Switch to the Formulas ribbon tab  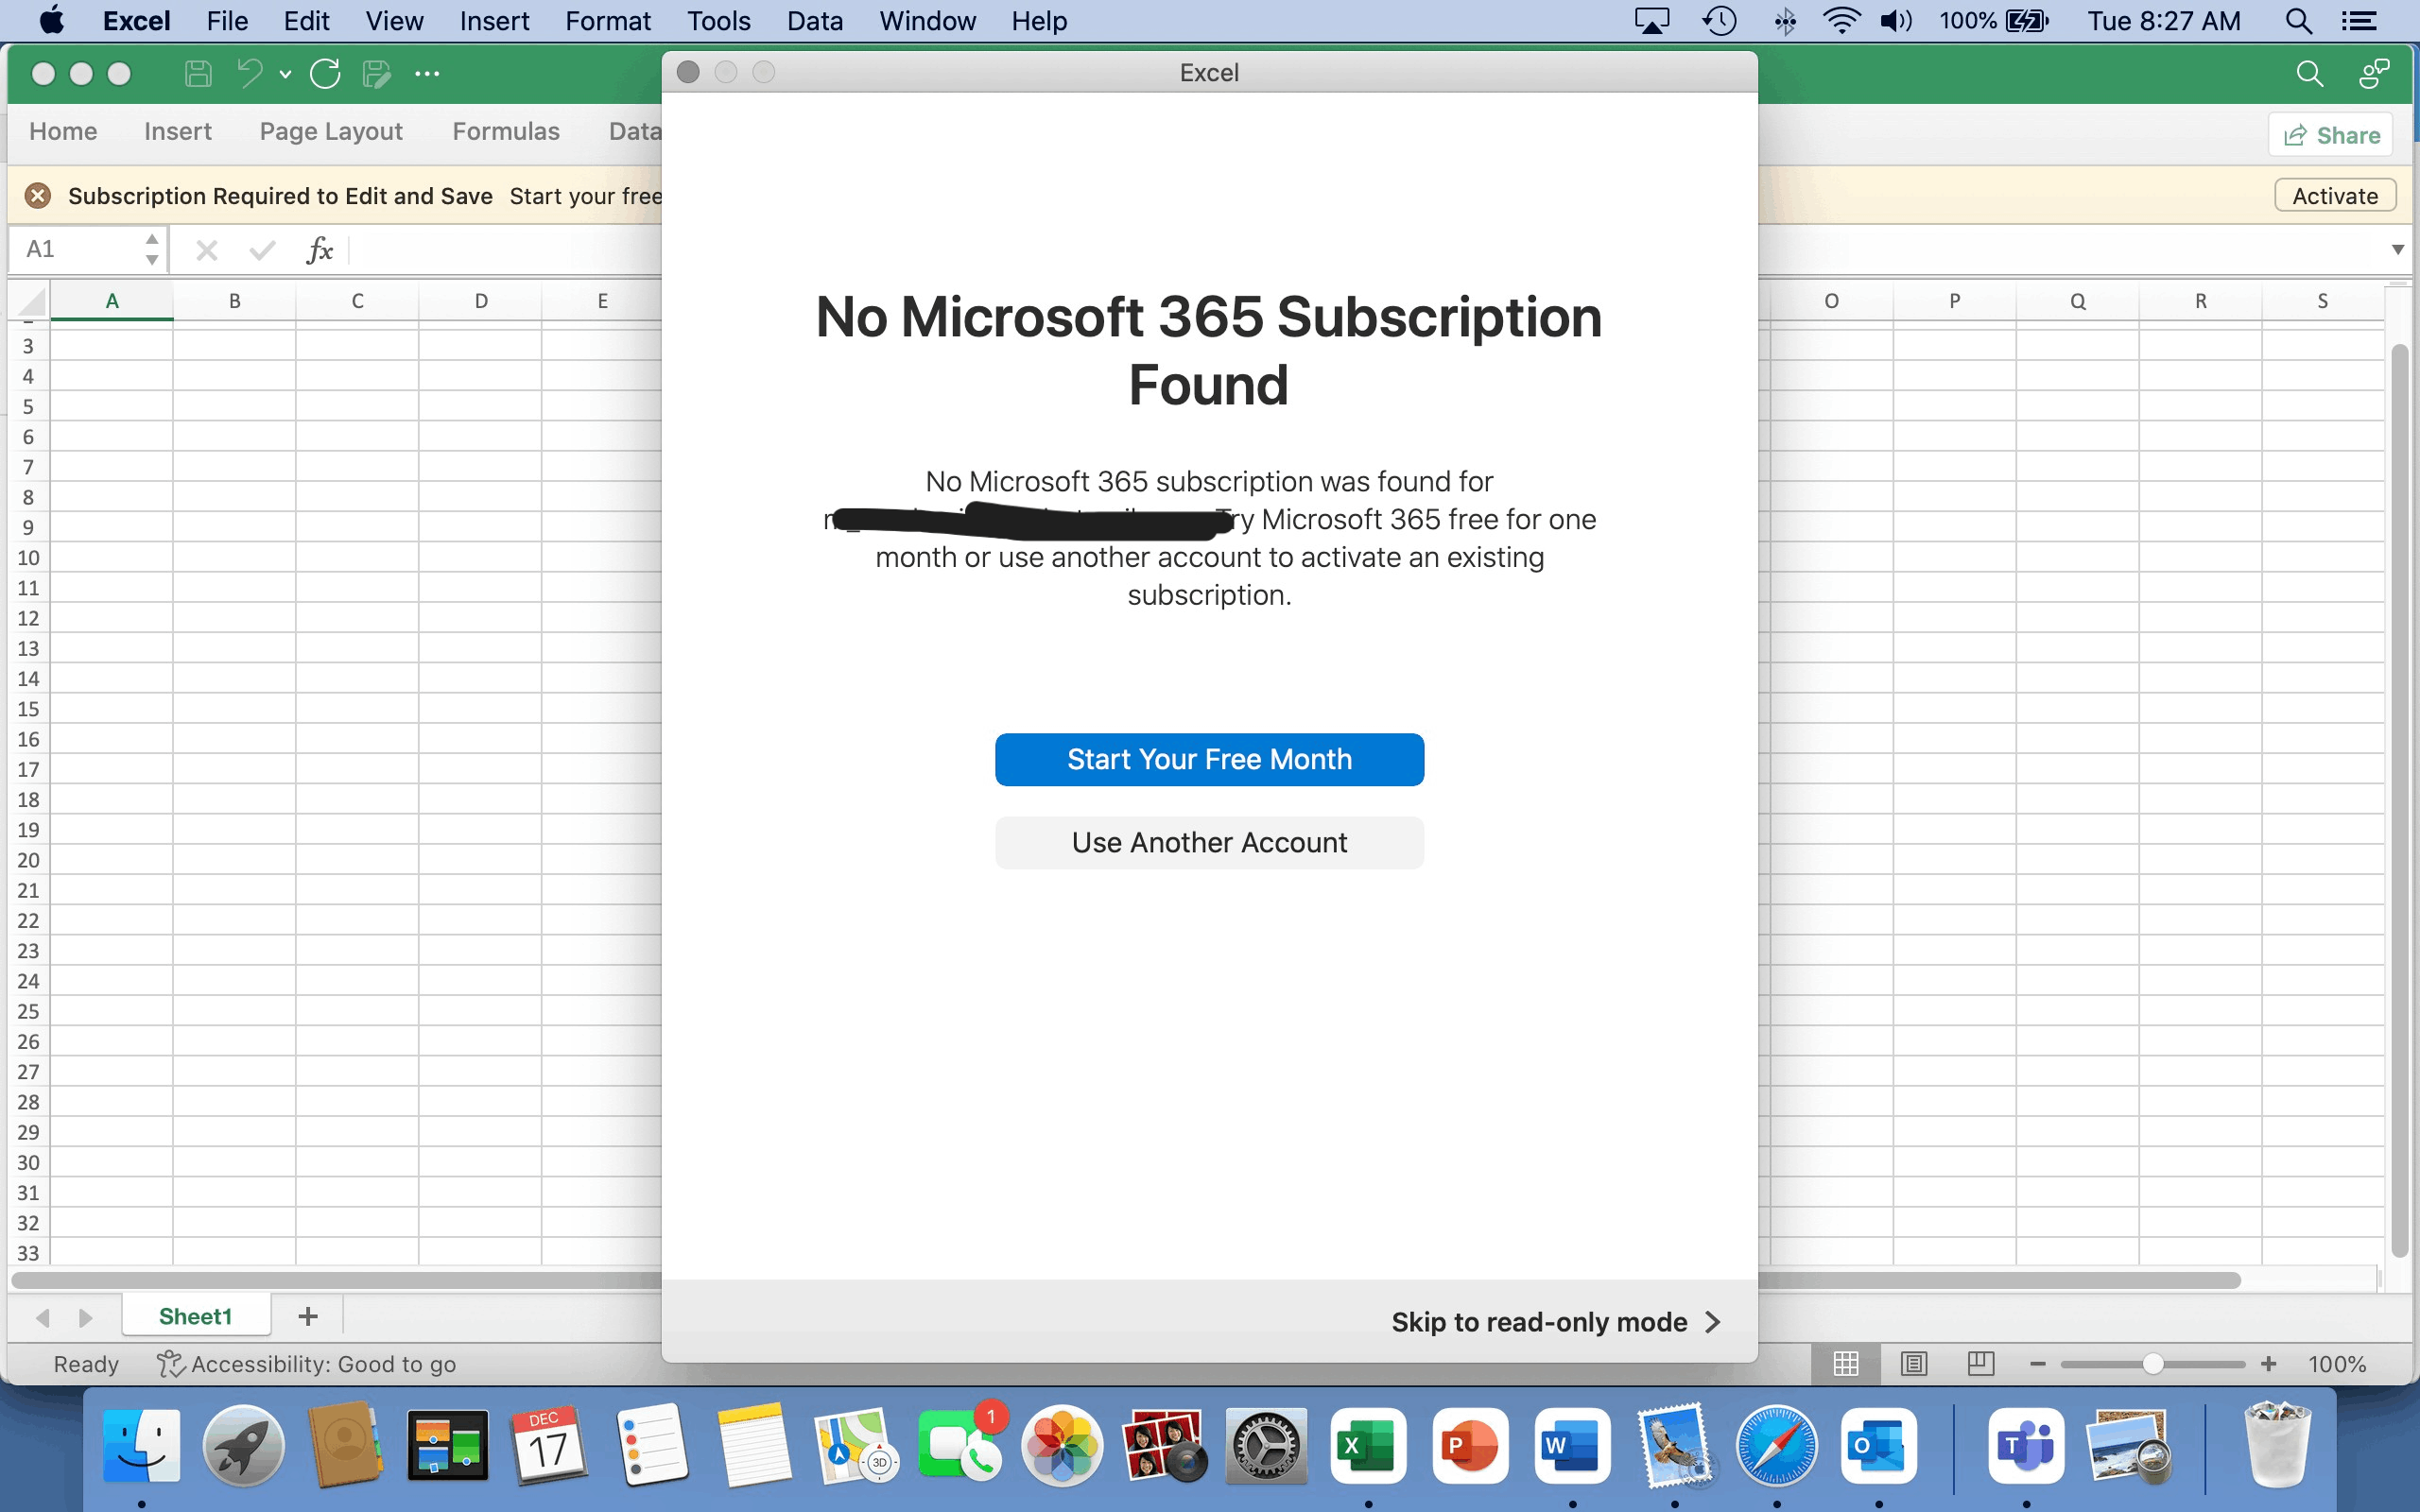505,131
